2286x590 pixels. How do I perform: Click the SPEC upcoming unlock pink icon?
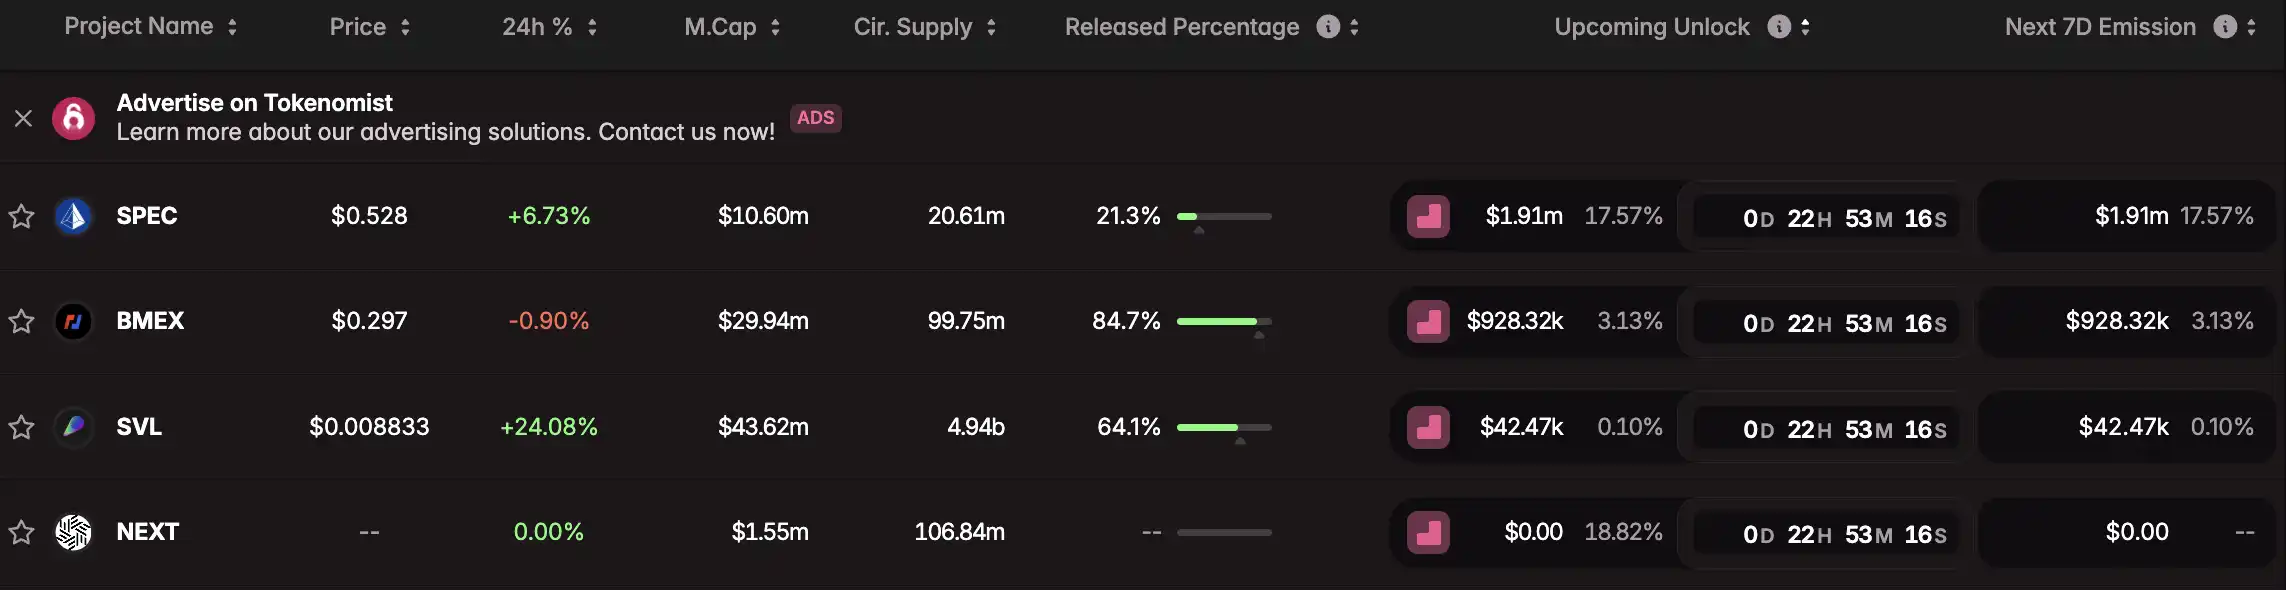(1428, 216)
